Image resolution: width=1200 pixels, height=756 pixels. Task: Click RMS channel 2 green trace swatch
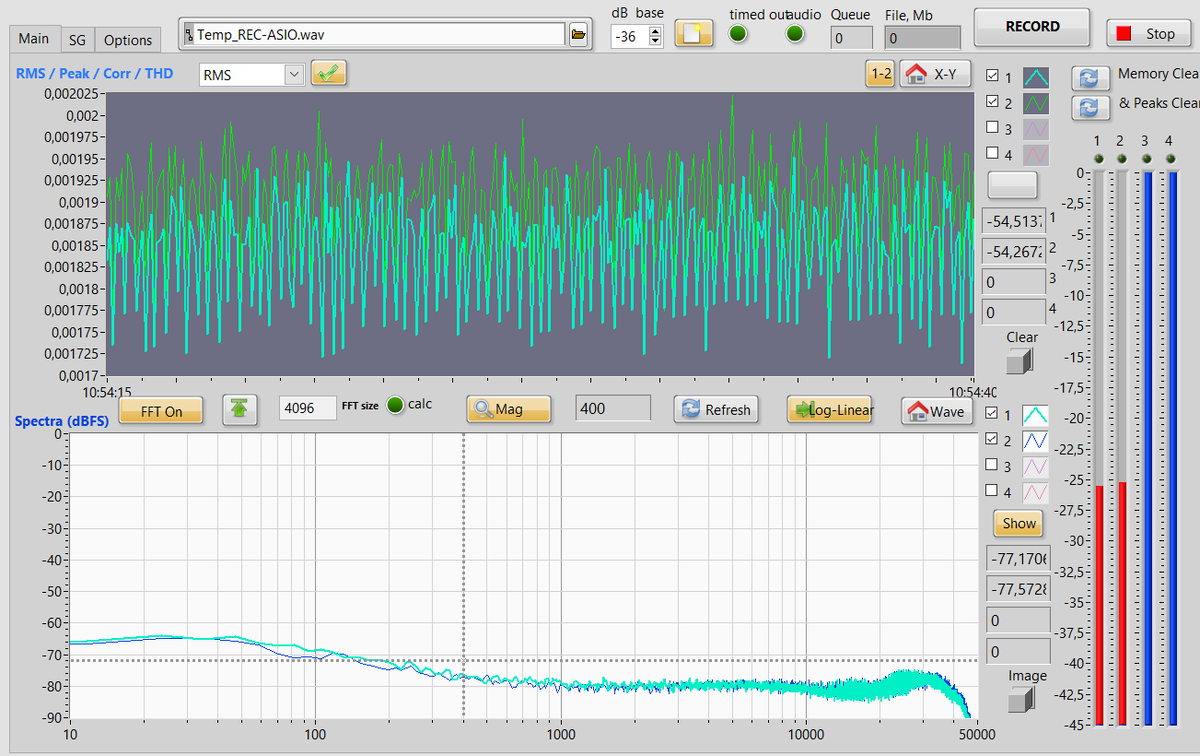click(x=1034, y=103)
